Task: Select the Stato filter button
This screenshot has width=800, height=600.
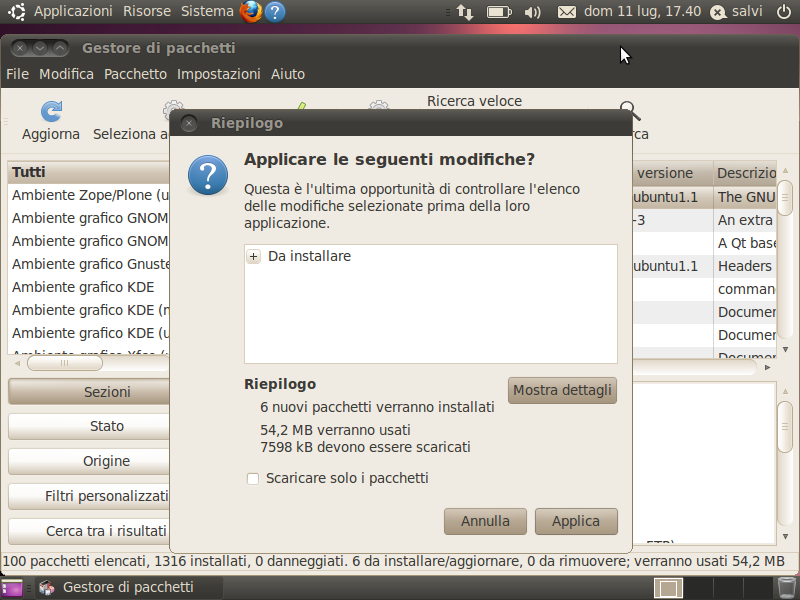Action: 89,426
